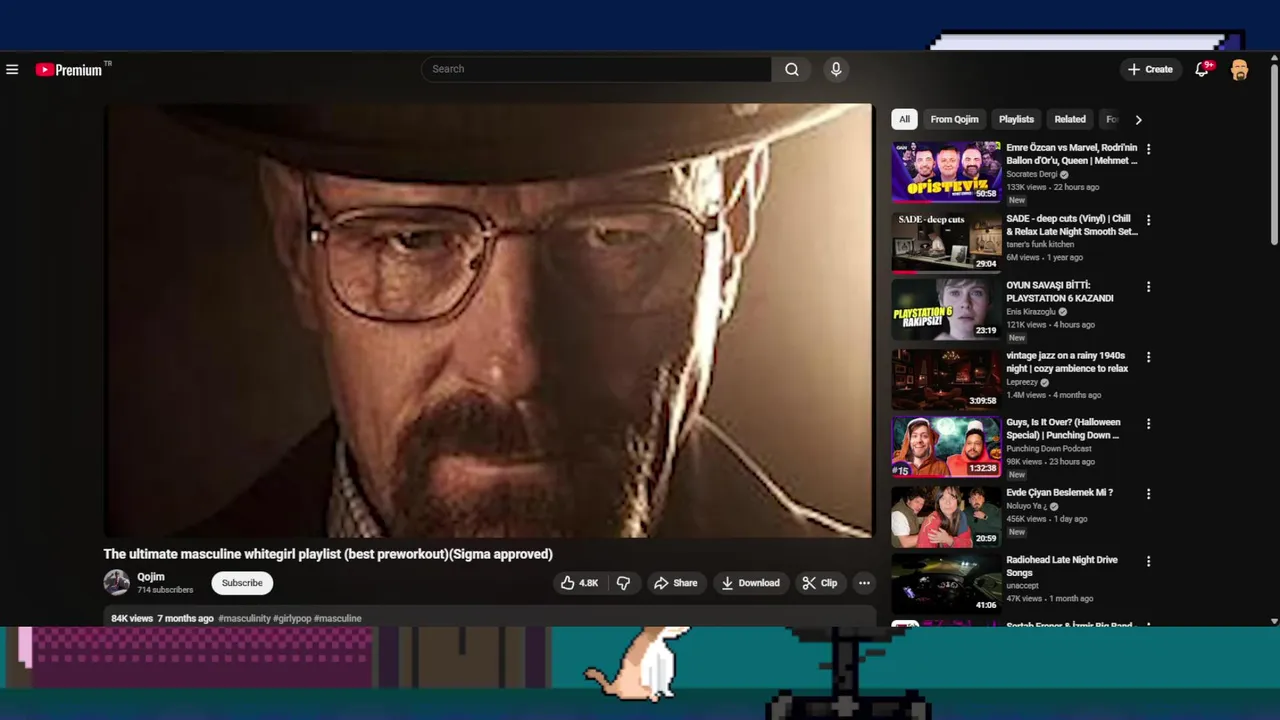Open the Qojim channel name link
This screenshot has height=720, width=1280.
pyautogui.click(x=151, y=577)
